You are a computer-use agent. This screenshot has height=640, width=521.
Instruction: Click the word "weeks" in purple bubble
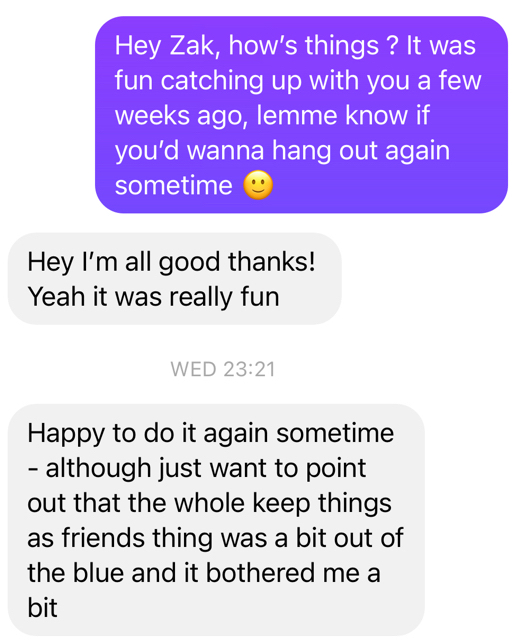(152, 115)
